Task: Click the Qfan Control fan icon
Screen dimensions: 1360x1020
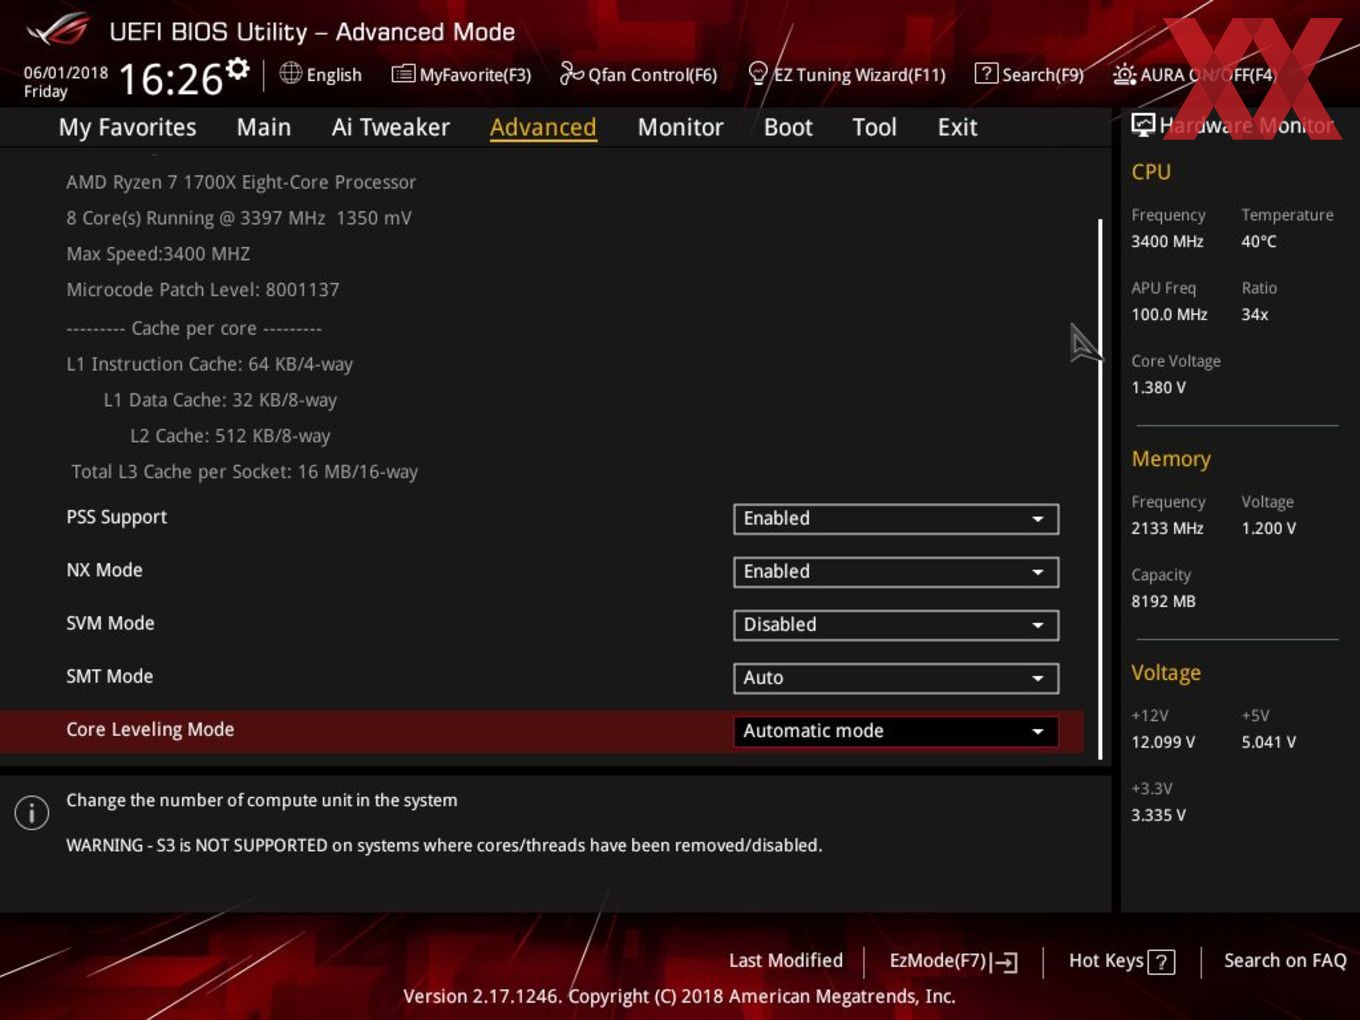Action: click(x=571, y=73)
